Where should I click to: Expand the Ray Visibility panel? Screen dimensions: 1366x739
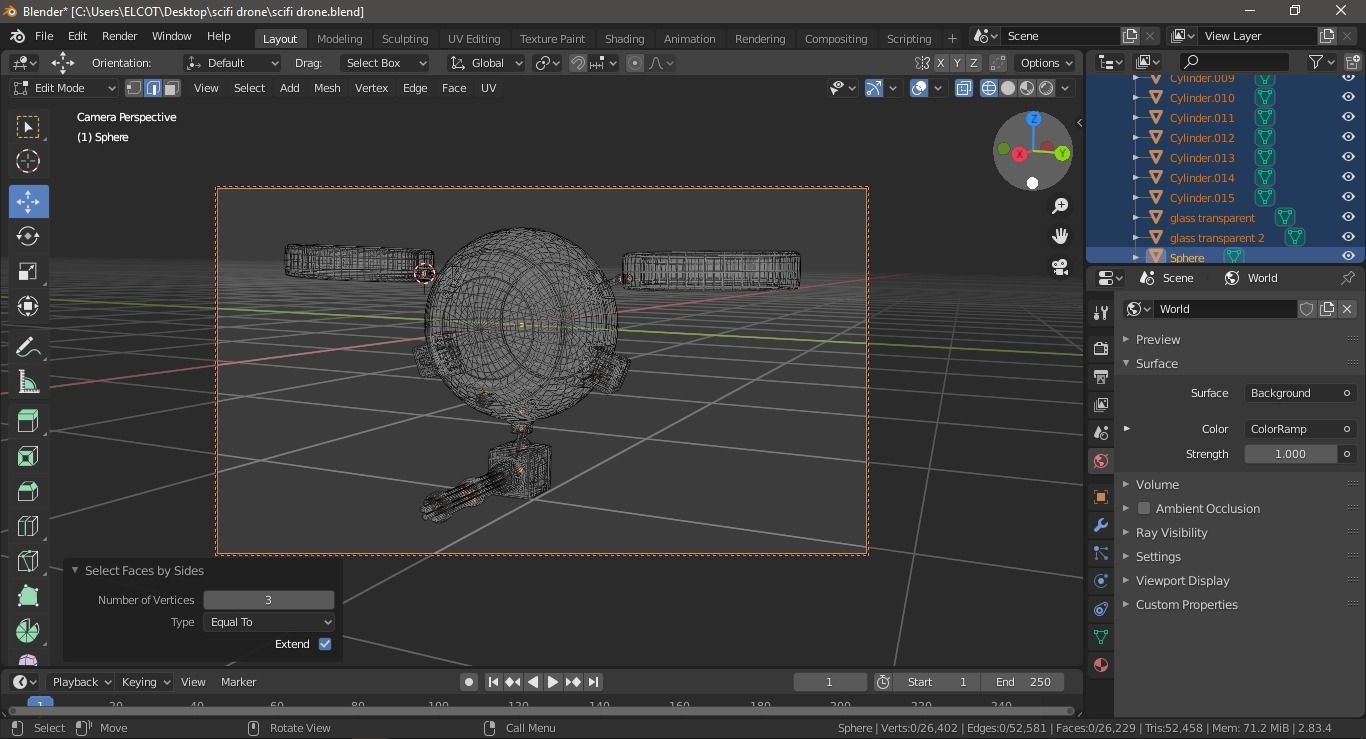(1171, 532)
